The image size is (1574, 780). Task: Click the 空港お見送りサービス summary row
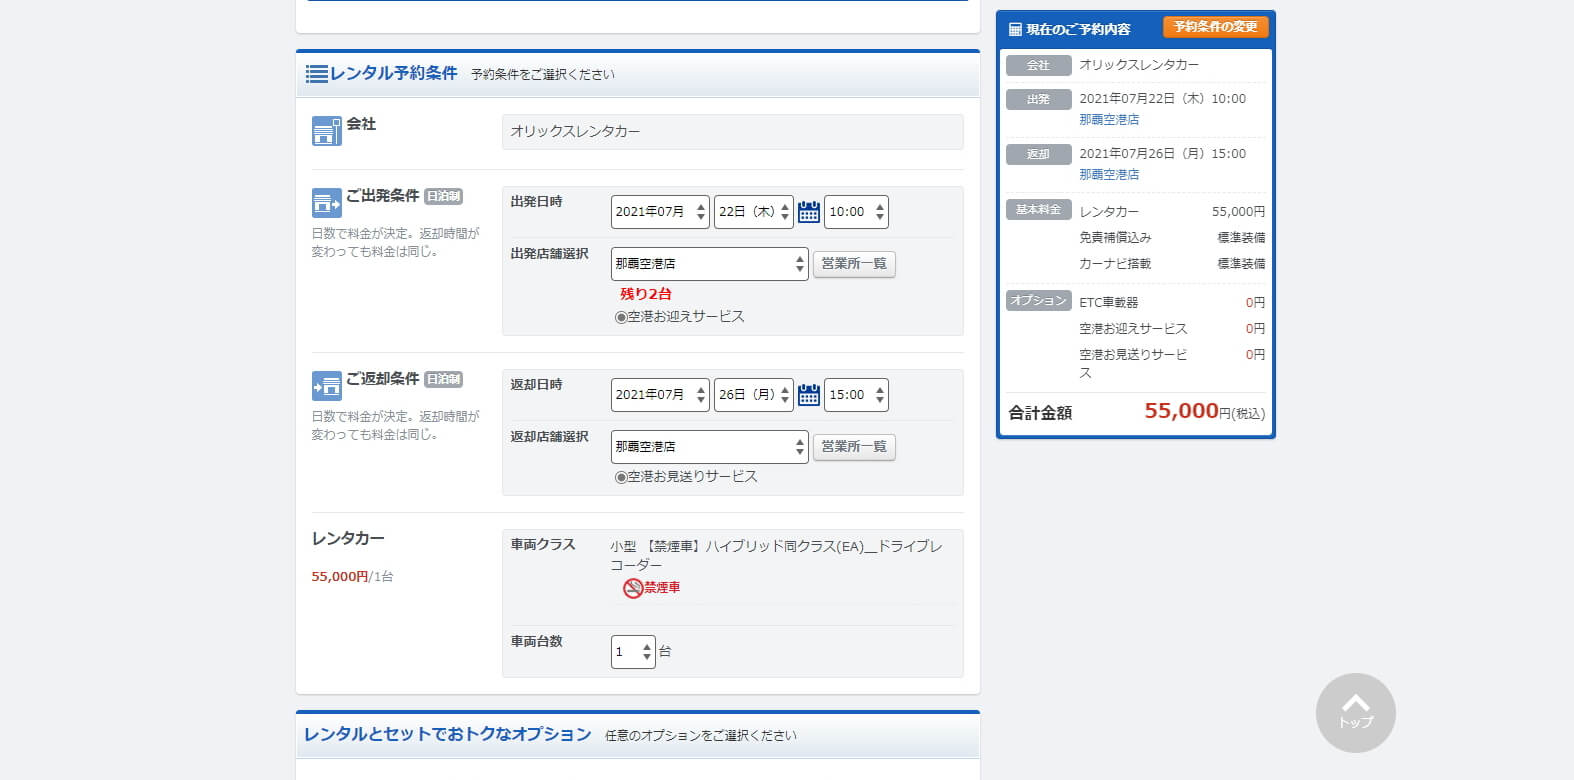tap(1172, 364)
